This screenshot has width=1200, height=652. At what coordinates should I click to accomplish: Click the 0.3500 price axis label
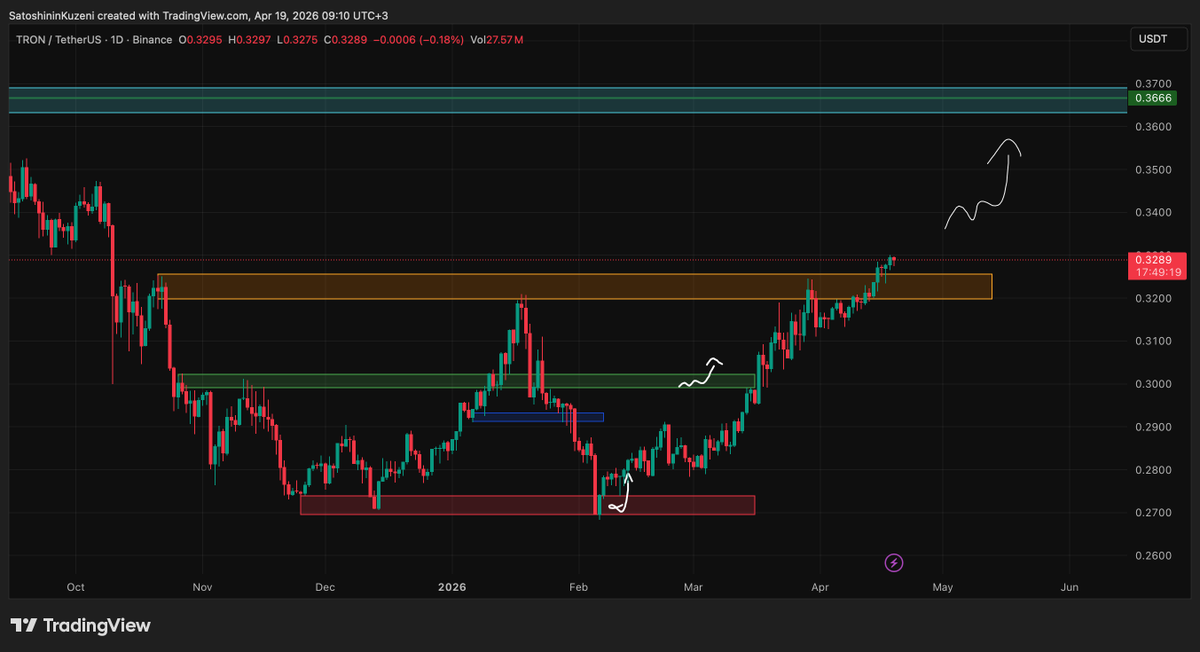pyautogui.click(x=1153, y=170)
